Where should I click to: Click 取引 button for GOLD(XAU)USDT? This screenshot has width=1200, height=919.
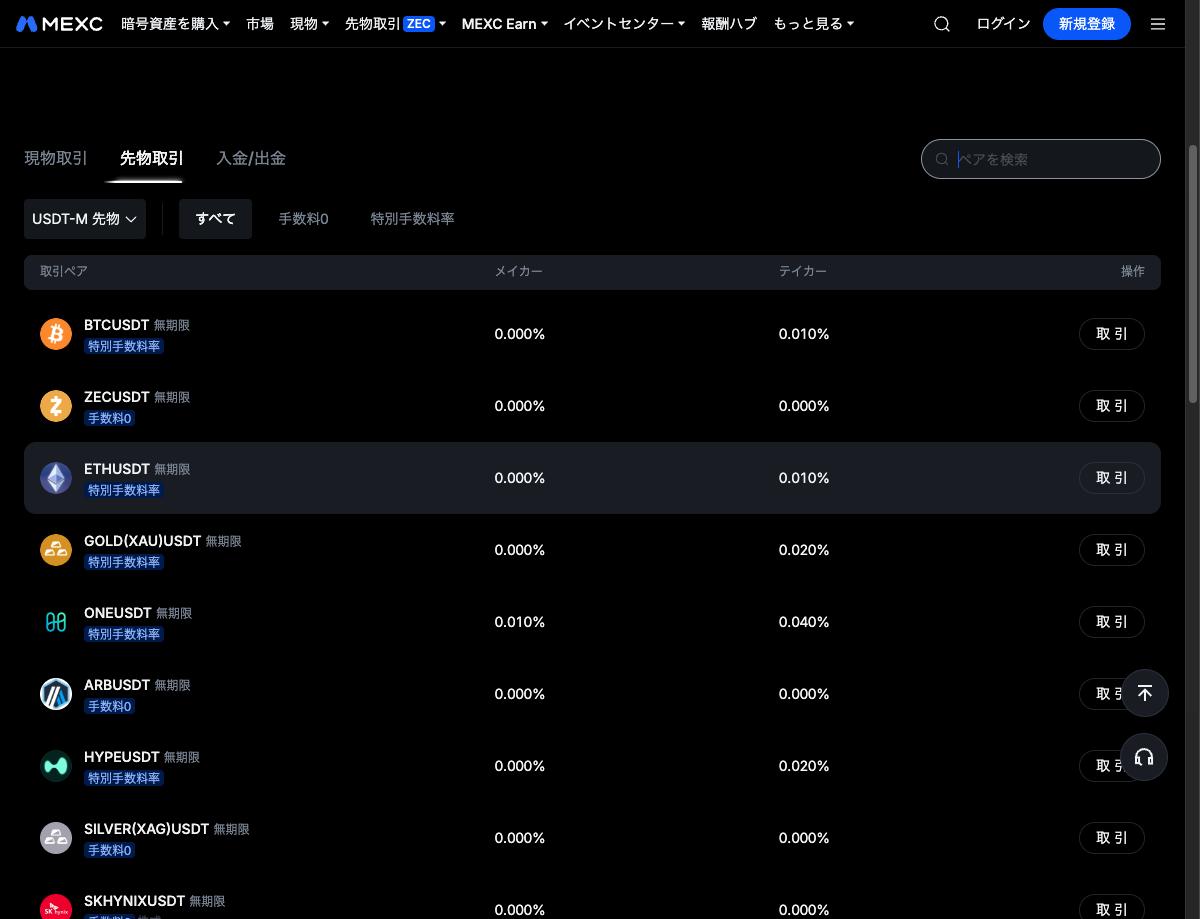pos(1112,550)
